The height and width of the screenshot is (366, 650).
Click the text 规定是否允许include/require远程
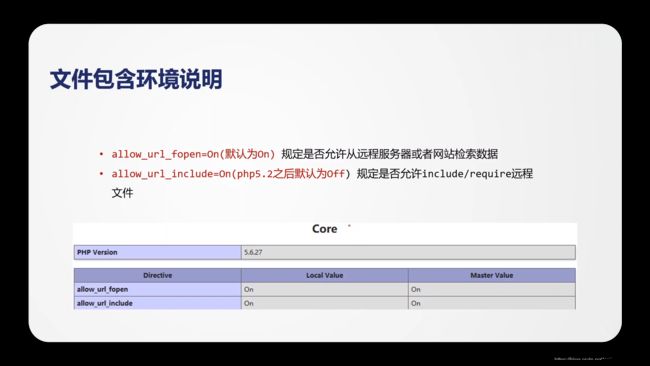pyautogui.click(x=445, y=174)
